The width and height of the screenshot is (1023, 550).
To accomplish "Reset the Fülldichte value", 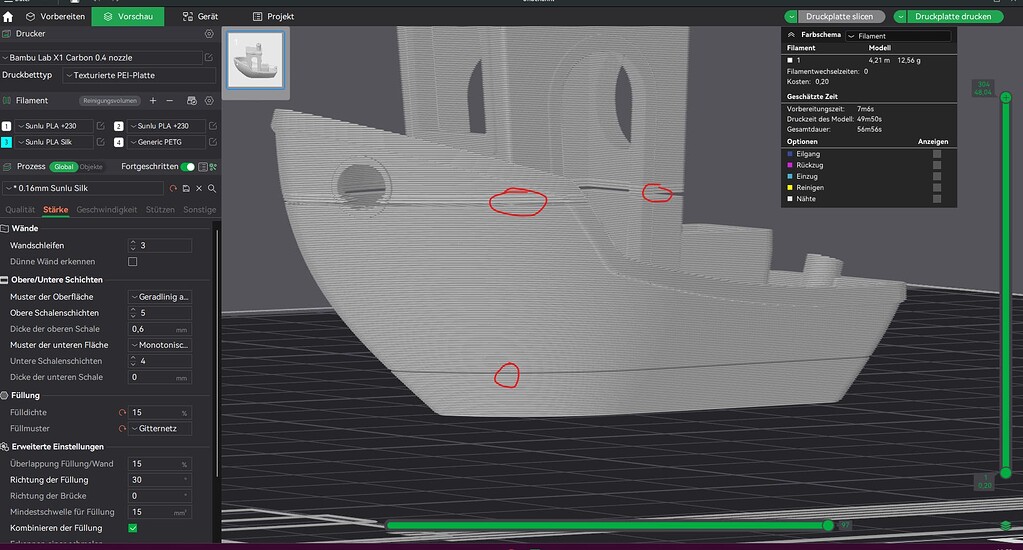I will pyautogui.click(x=122, y=412).
